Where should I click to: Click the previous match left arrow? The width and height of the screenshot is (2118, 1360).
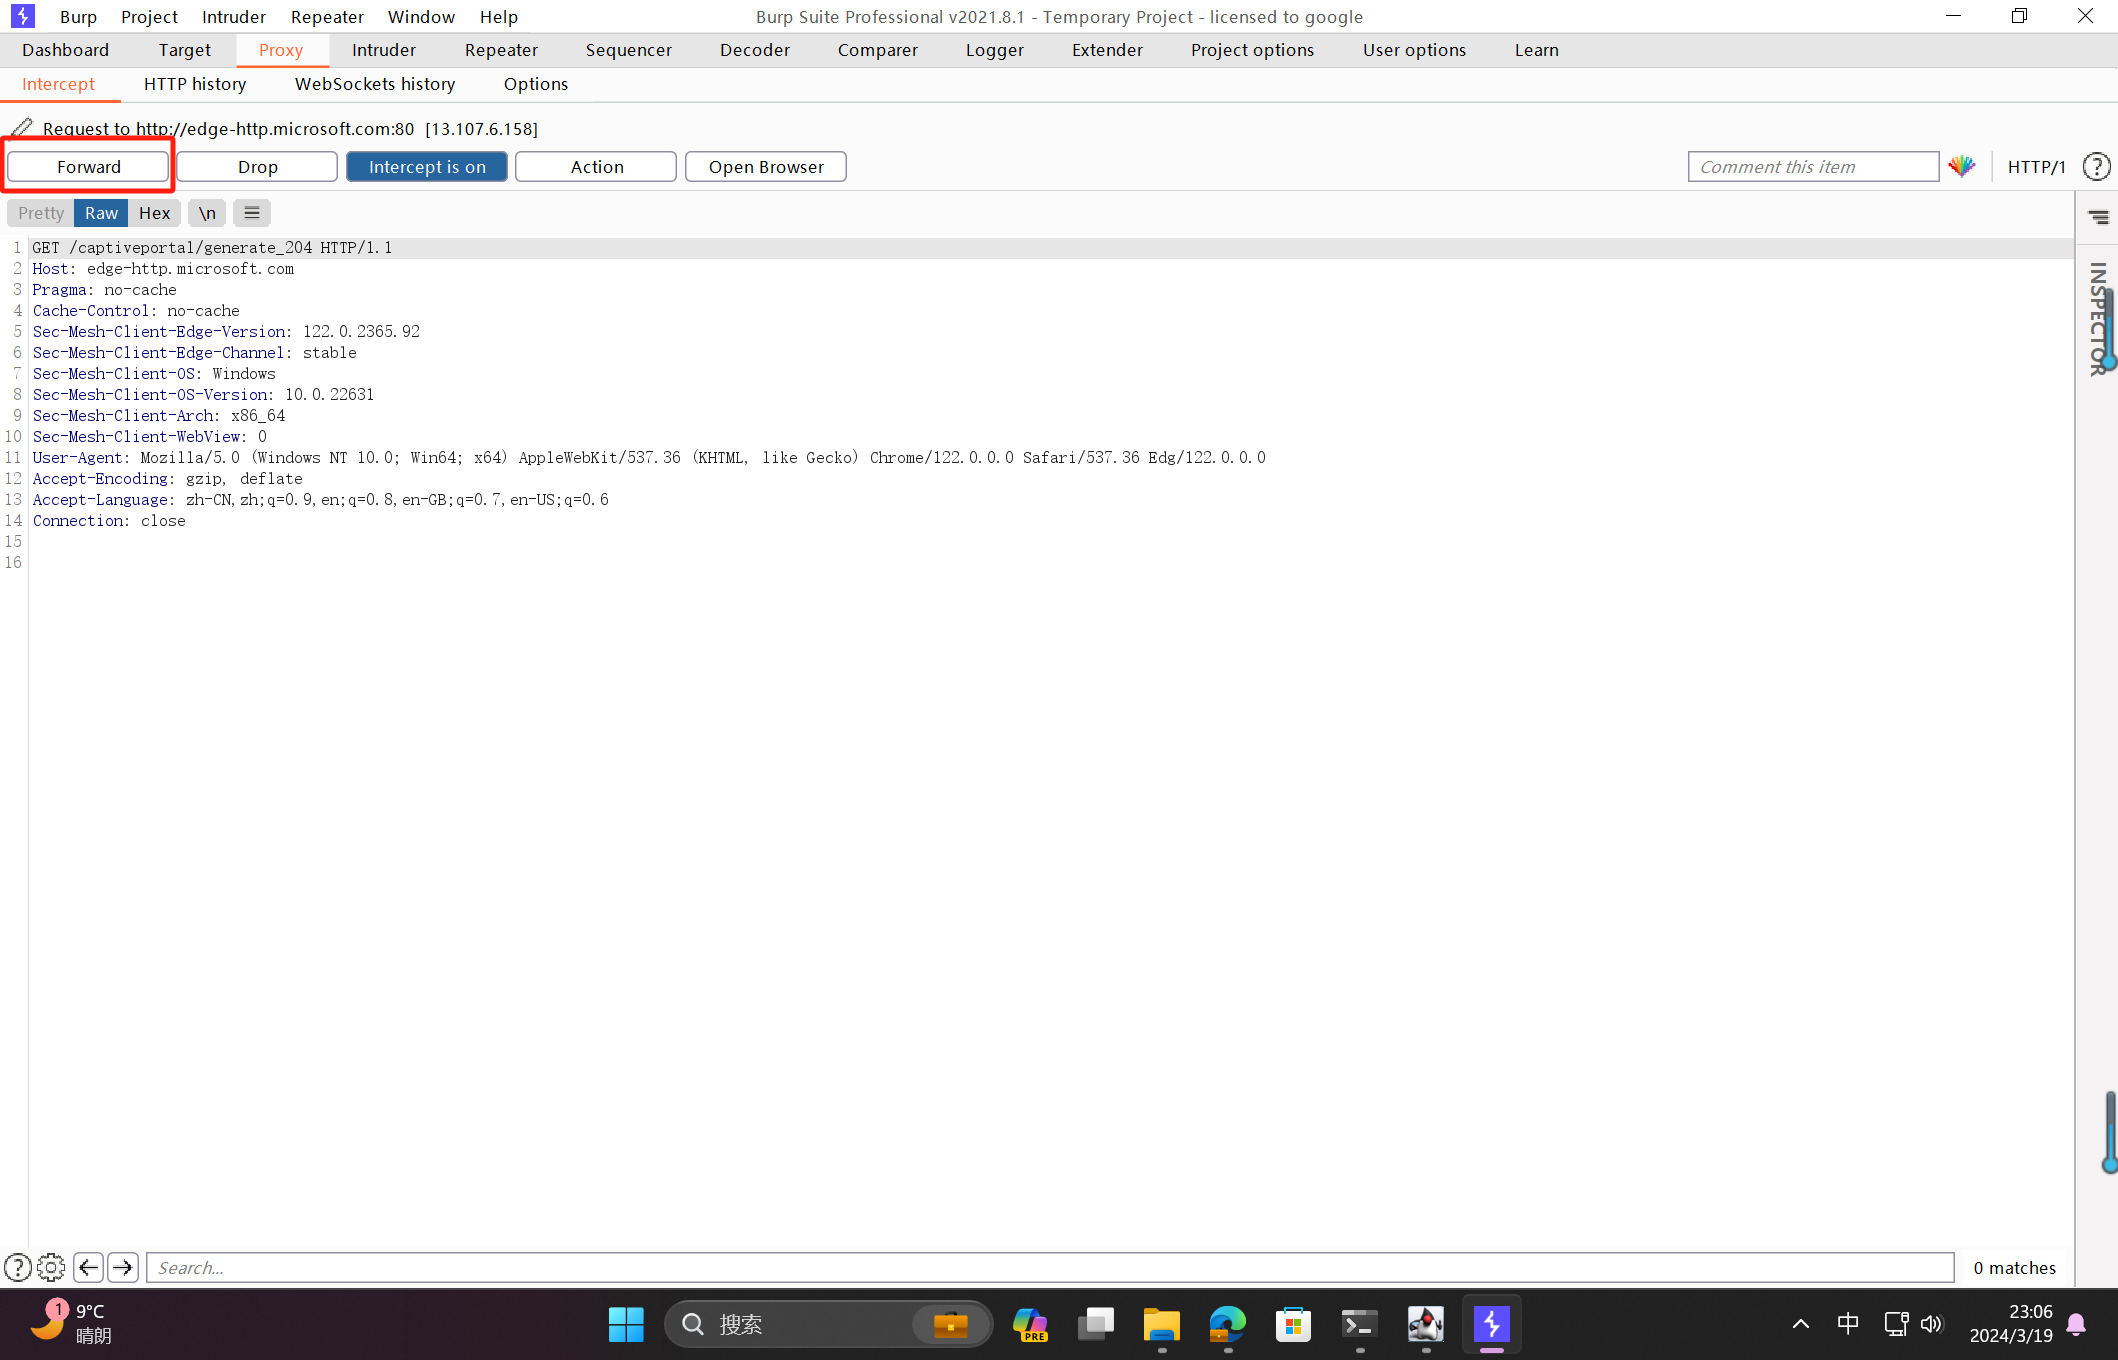pyautogui.click(x=88, y=1268)
